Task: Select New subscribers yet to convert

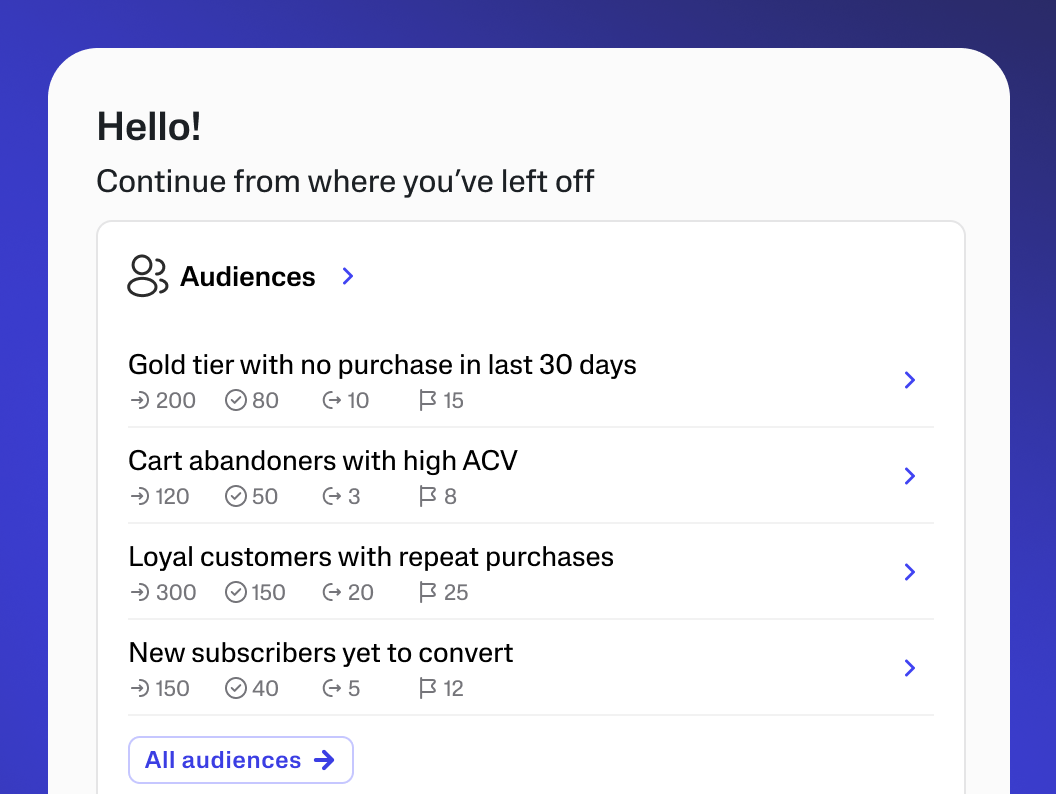Action: pos(320,653)
